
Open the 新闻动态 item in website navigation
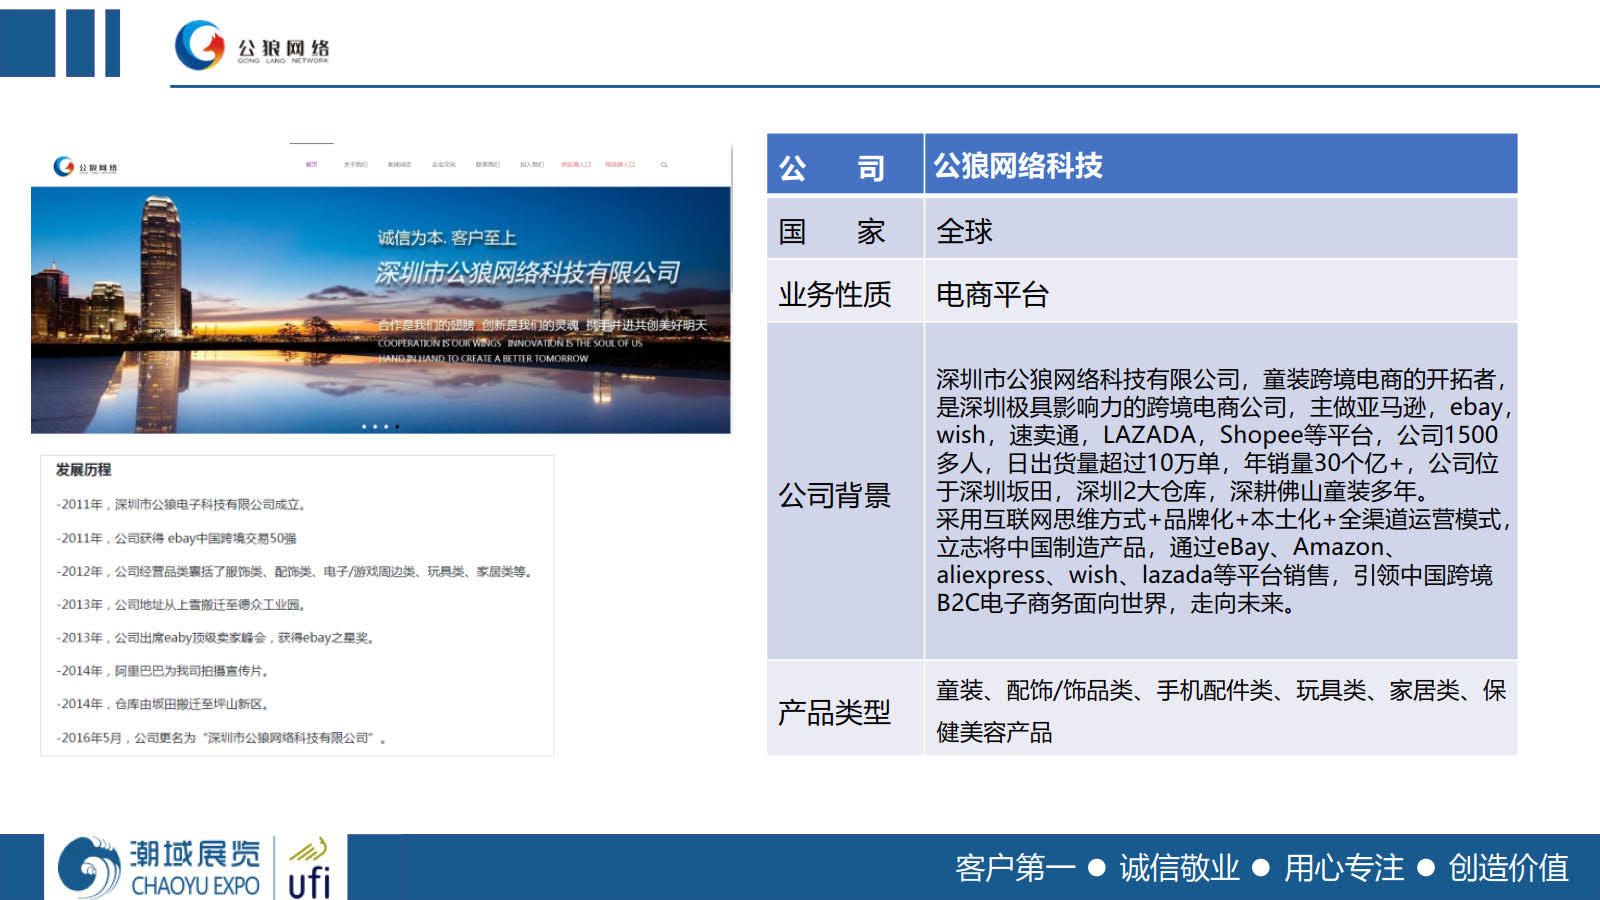[x=399, y=164]
